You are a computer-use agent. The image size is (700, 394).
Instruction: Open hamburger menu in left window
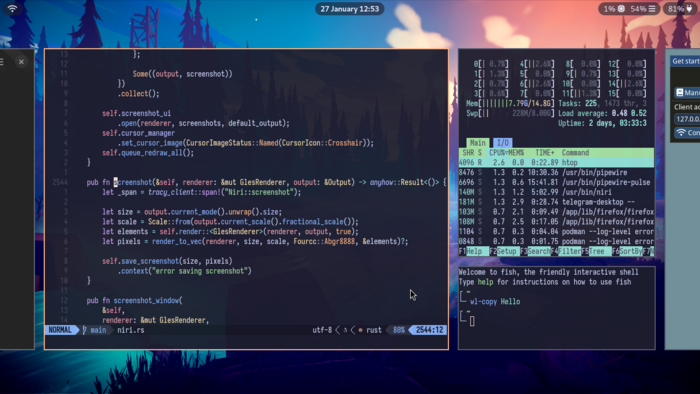(x=2, y=62)
